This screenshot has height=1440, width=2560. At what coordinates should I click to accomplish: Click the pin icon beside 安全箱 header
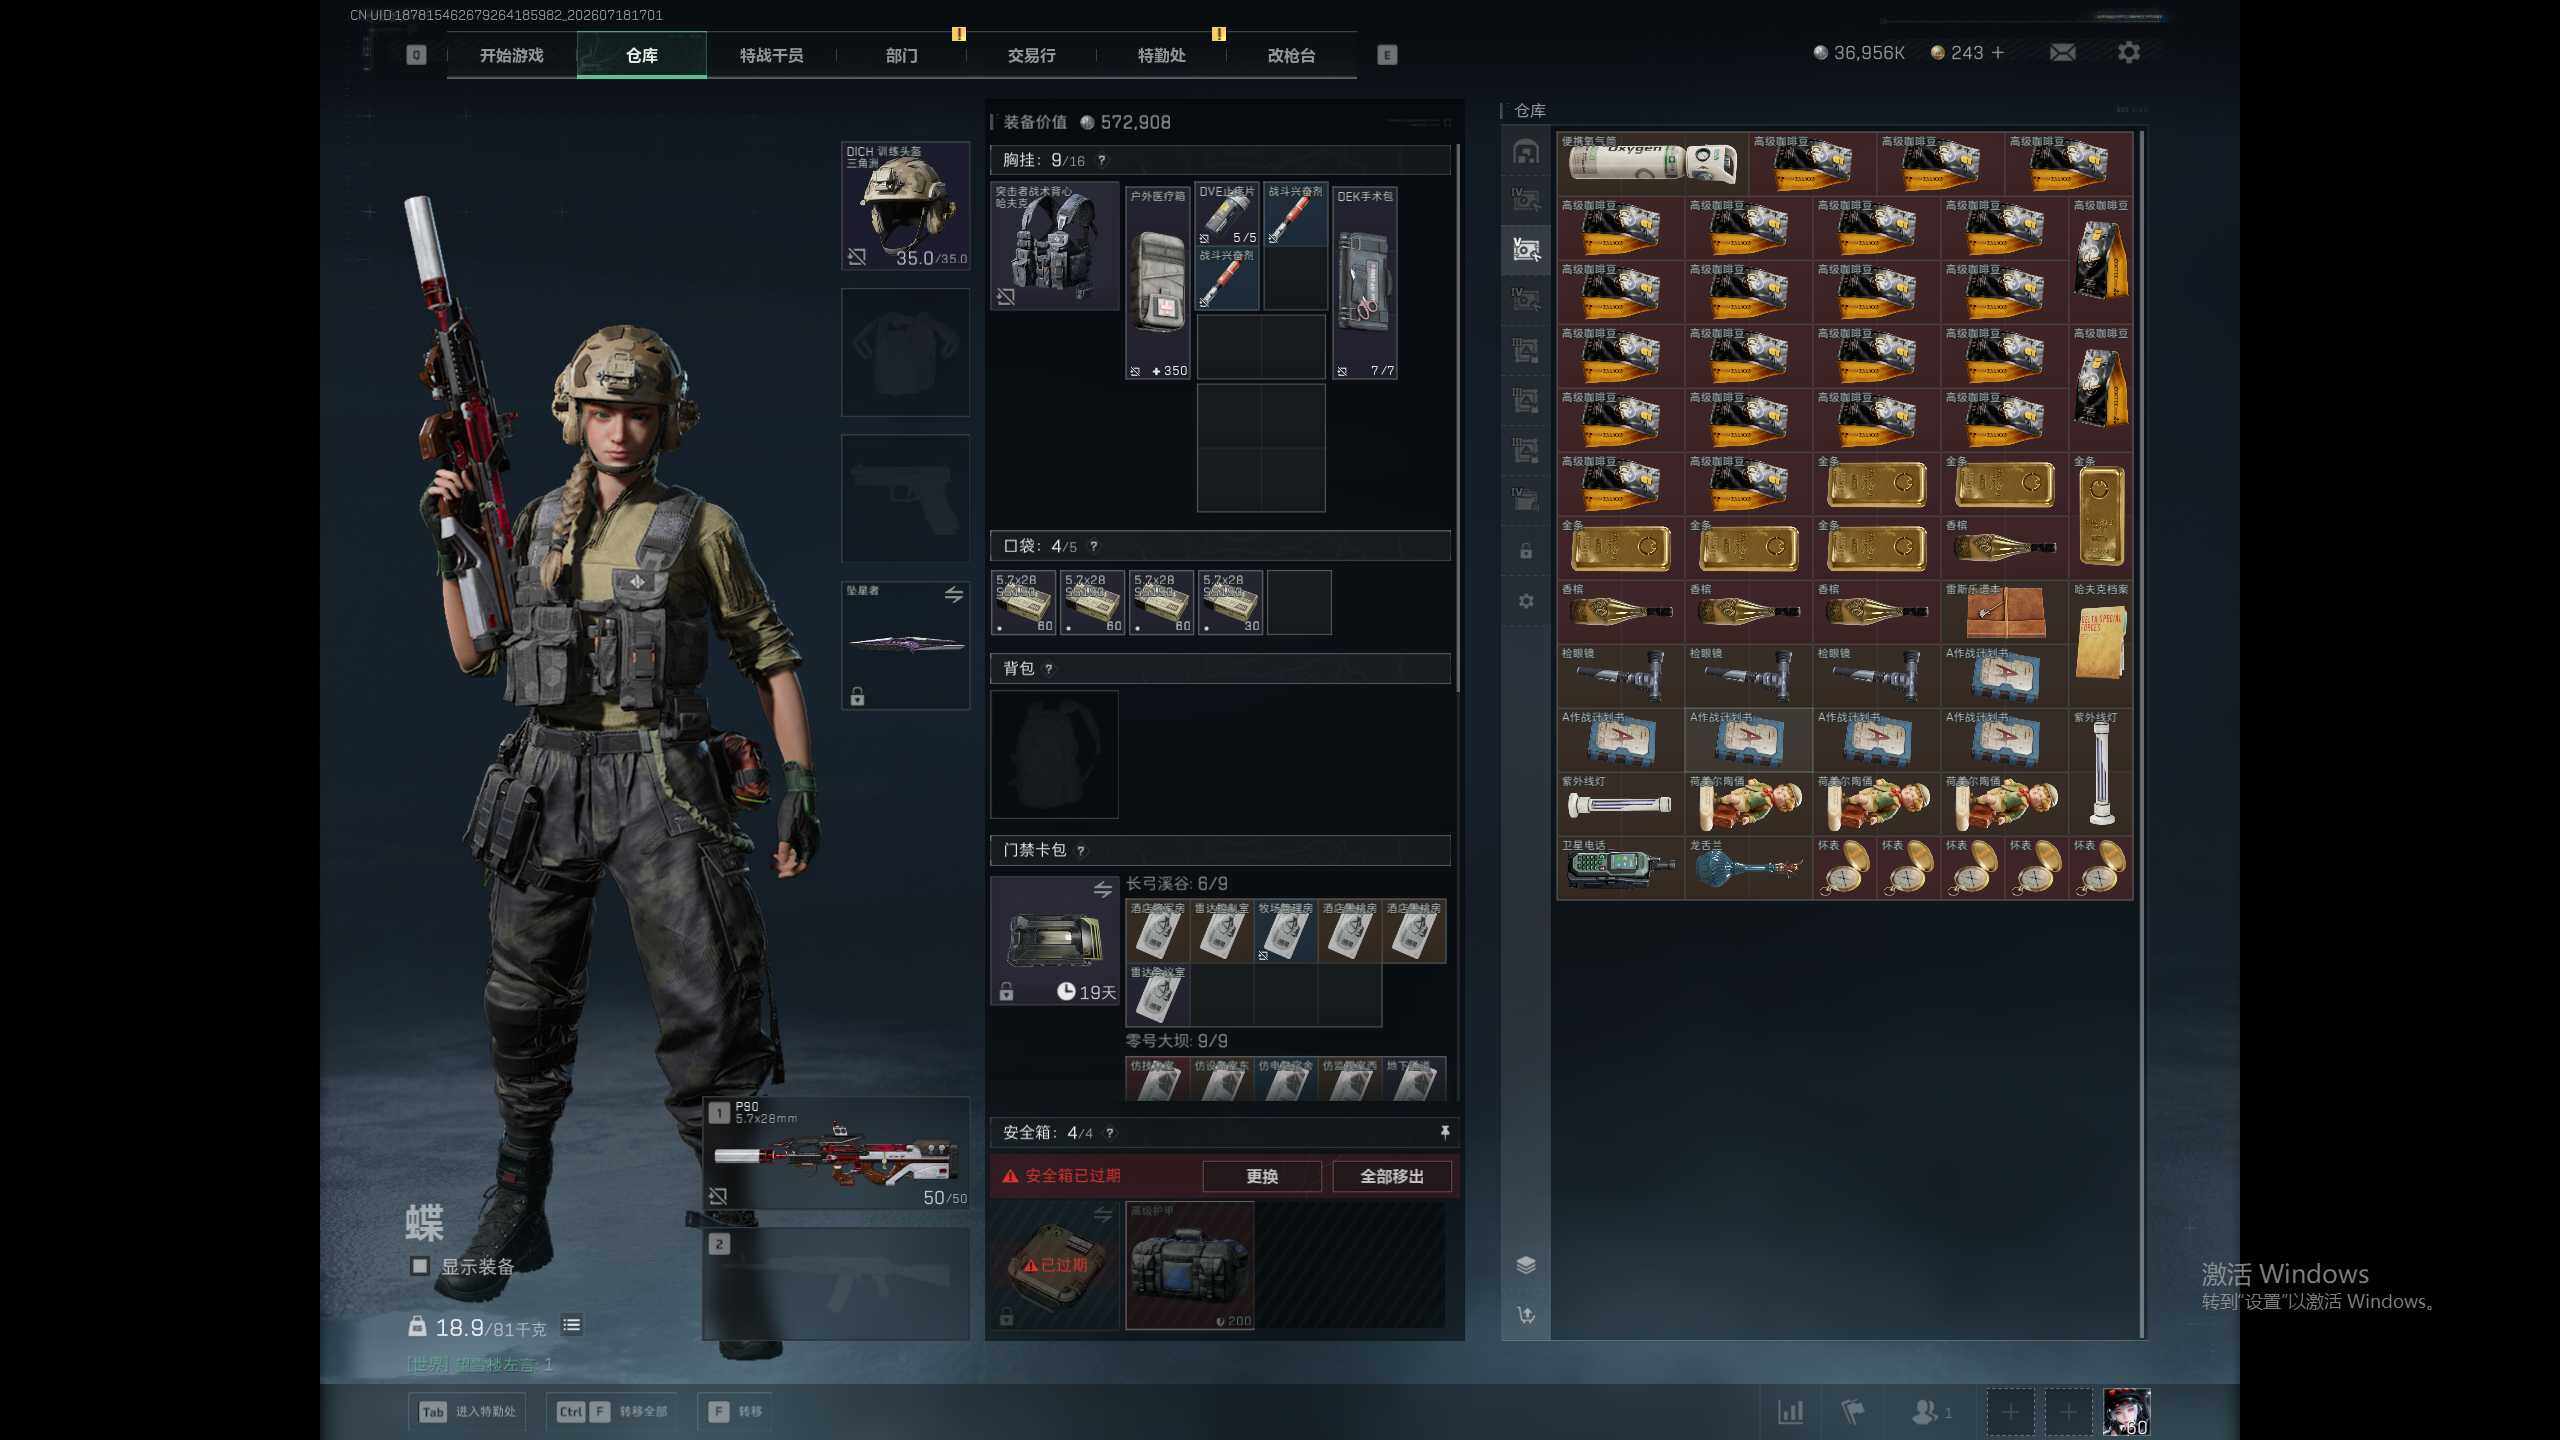pos(1444,1132)
